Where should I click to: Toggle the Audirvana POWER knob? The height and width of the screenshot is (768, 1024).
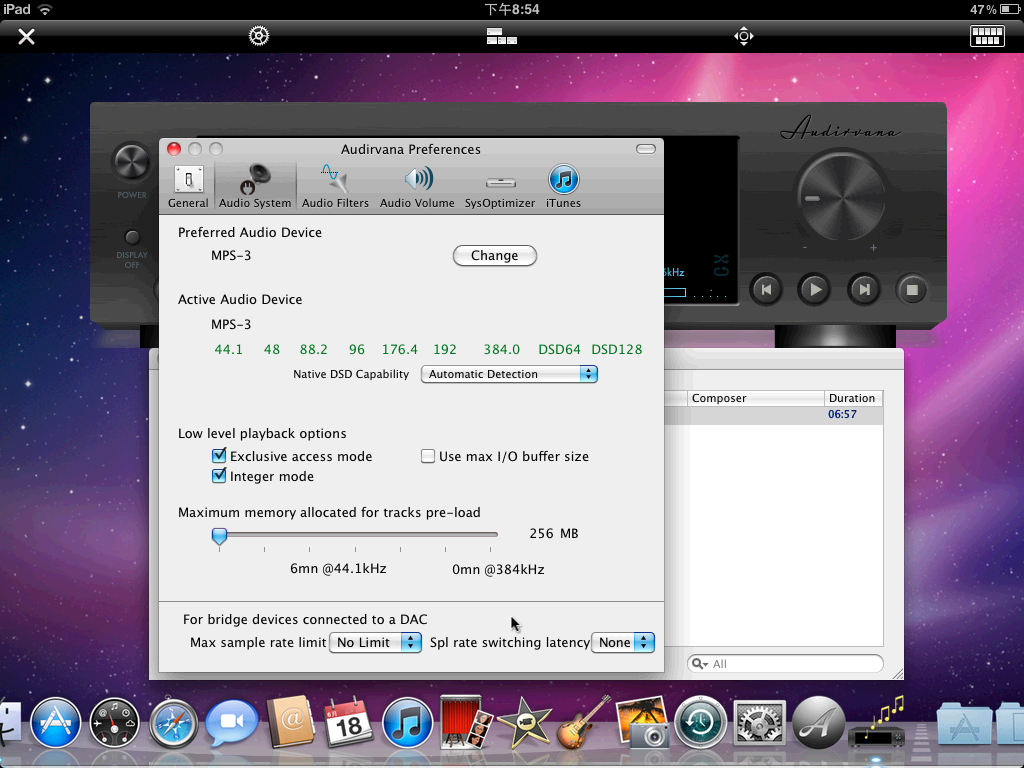tap(132, 162)
